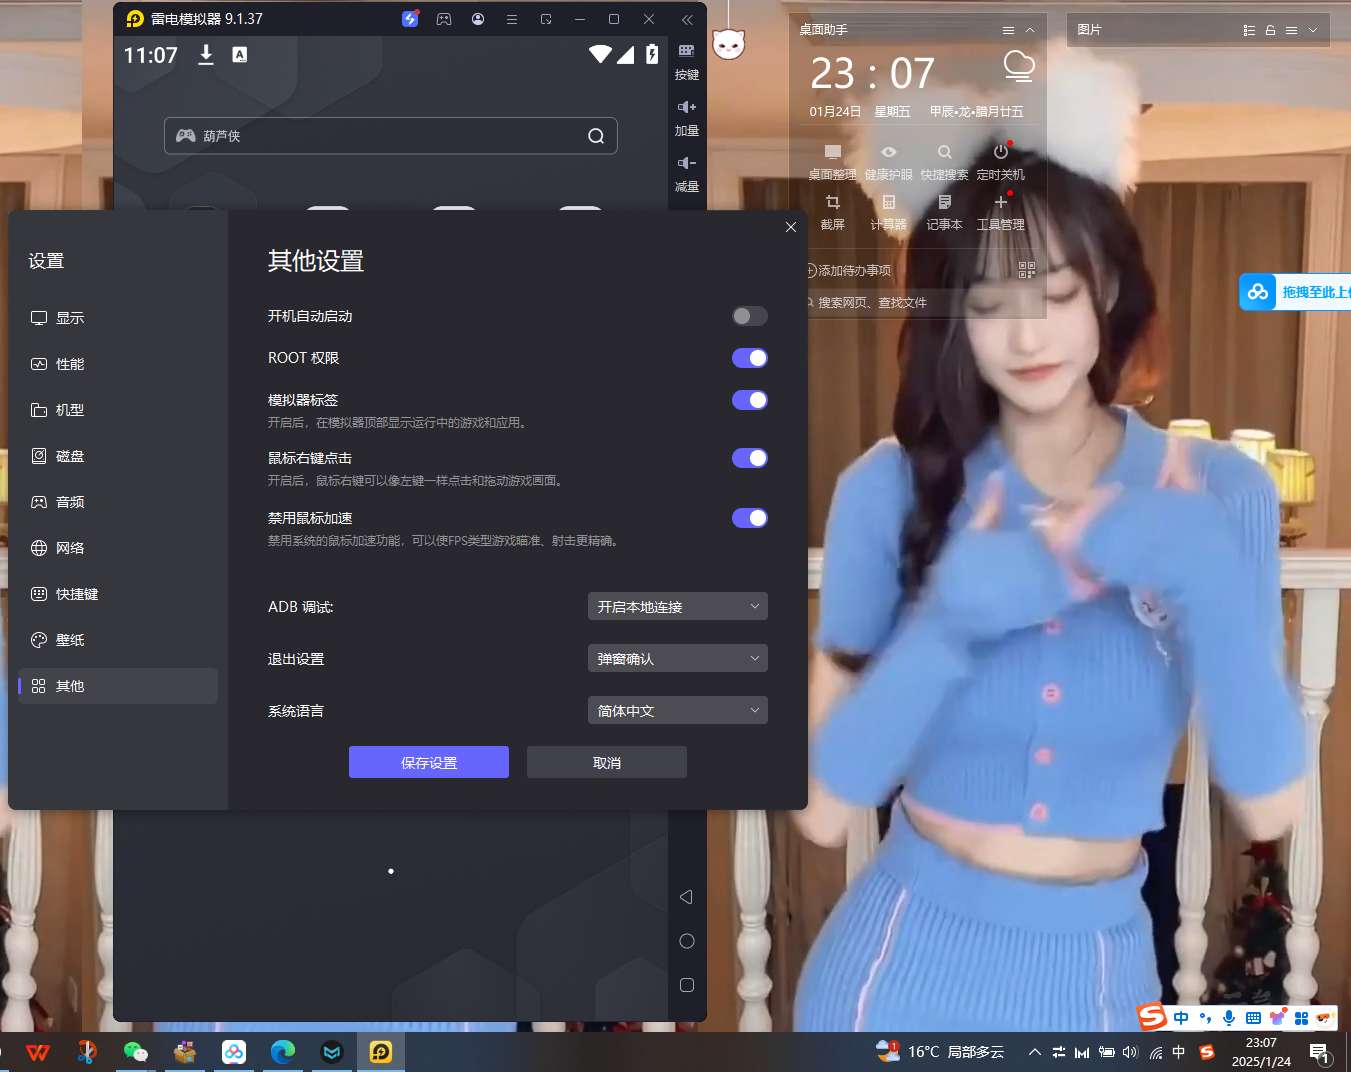Collapse the emulator side toolbar with double-chevron
Screen dimensions: 1351x1072
pos(687,19)
